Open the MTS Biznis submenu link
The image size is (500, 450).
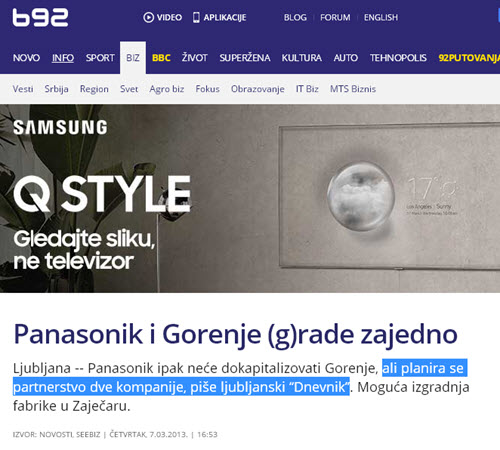pyautogui.click(x=353, y=89)
